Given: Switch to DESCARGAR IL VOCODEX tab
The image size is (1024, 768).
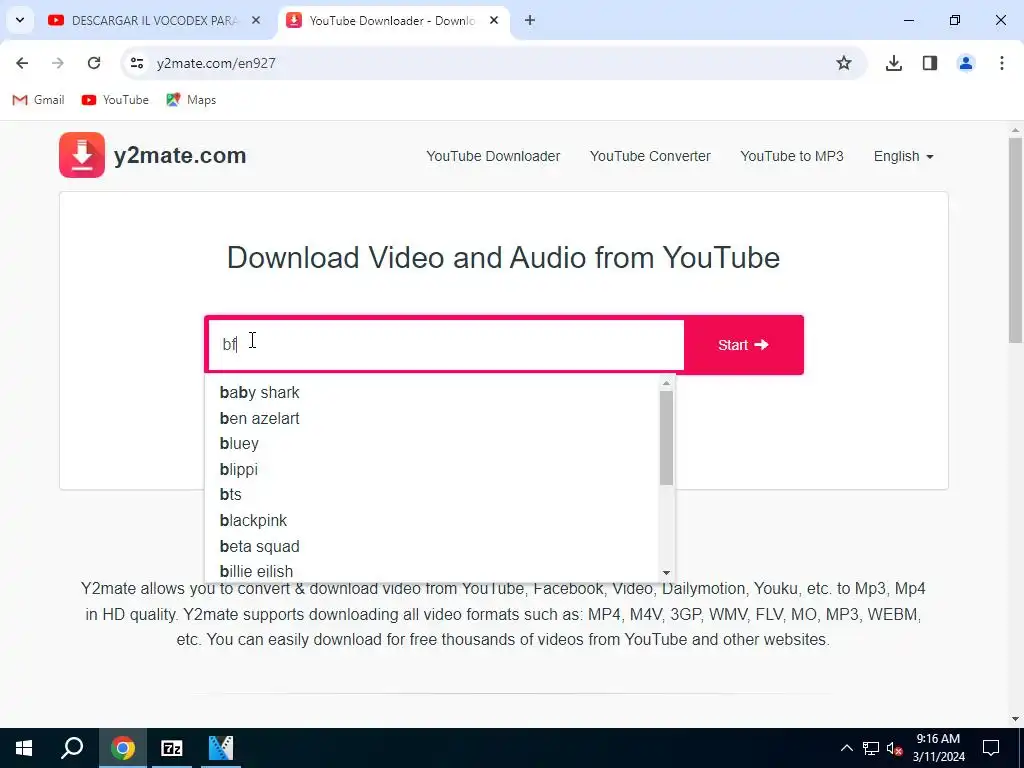Looking at the screenshot, I should click(x=155, y=21).
